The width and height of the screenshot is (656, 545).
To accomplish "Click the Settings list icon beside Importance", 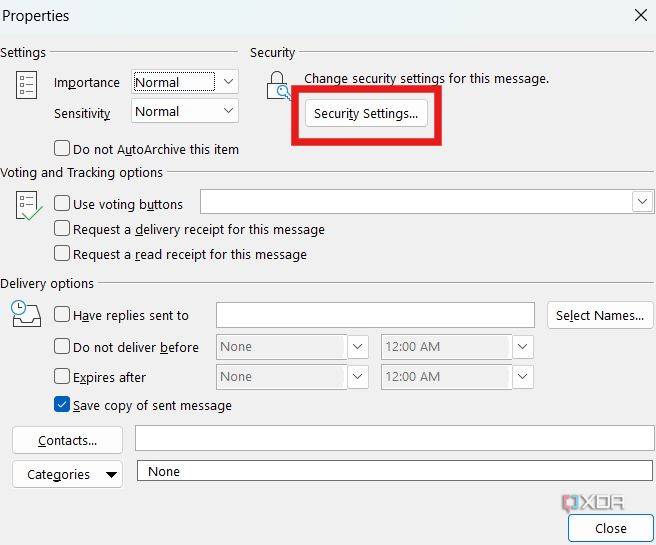I will 26,85.
